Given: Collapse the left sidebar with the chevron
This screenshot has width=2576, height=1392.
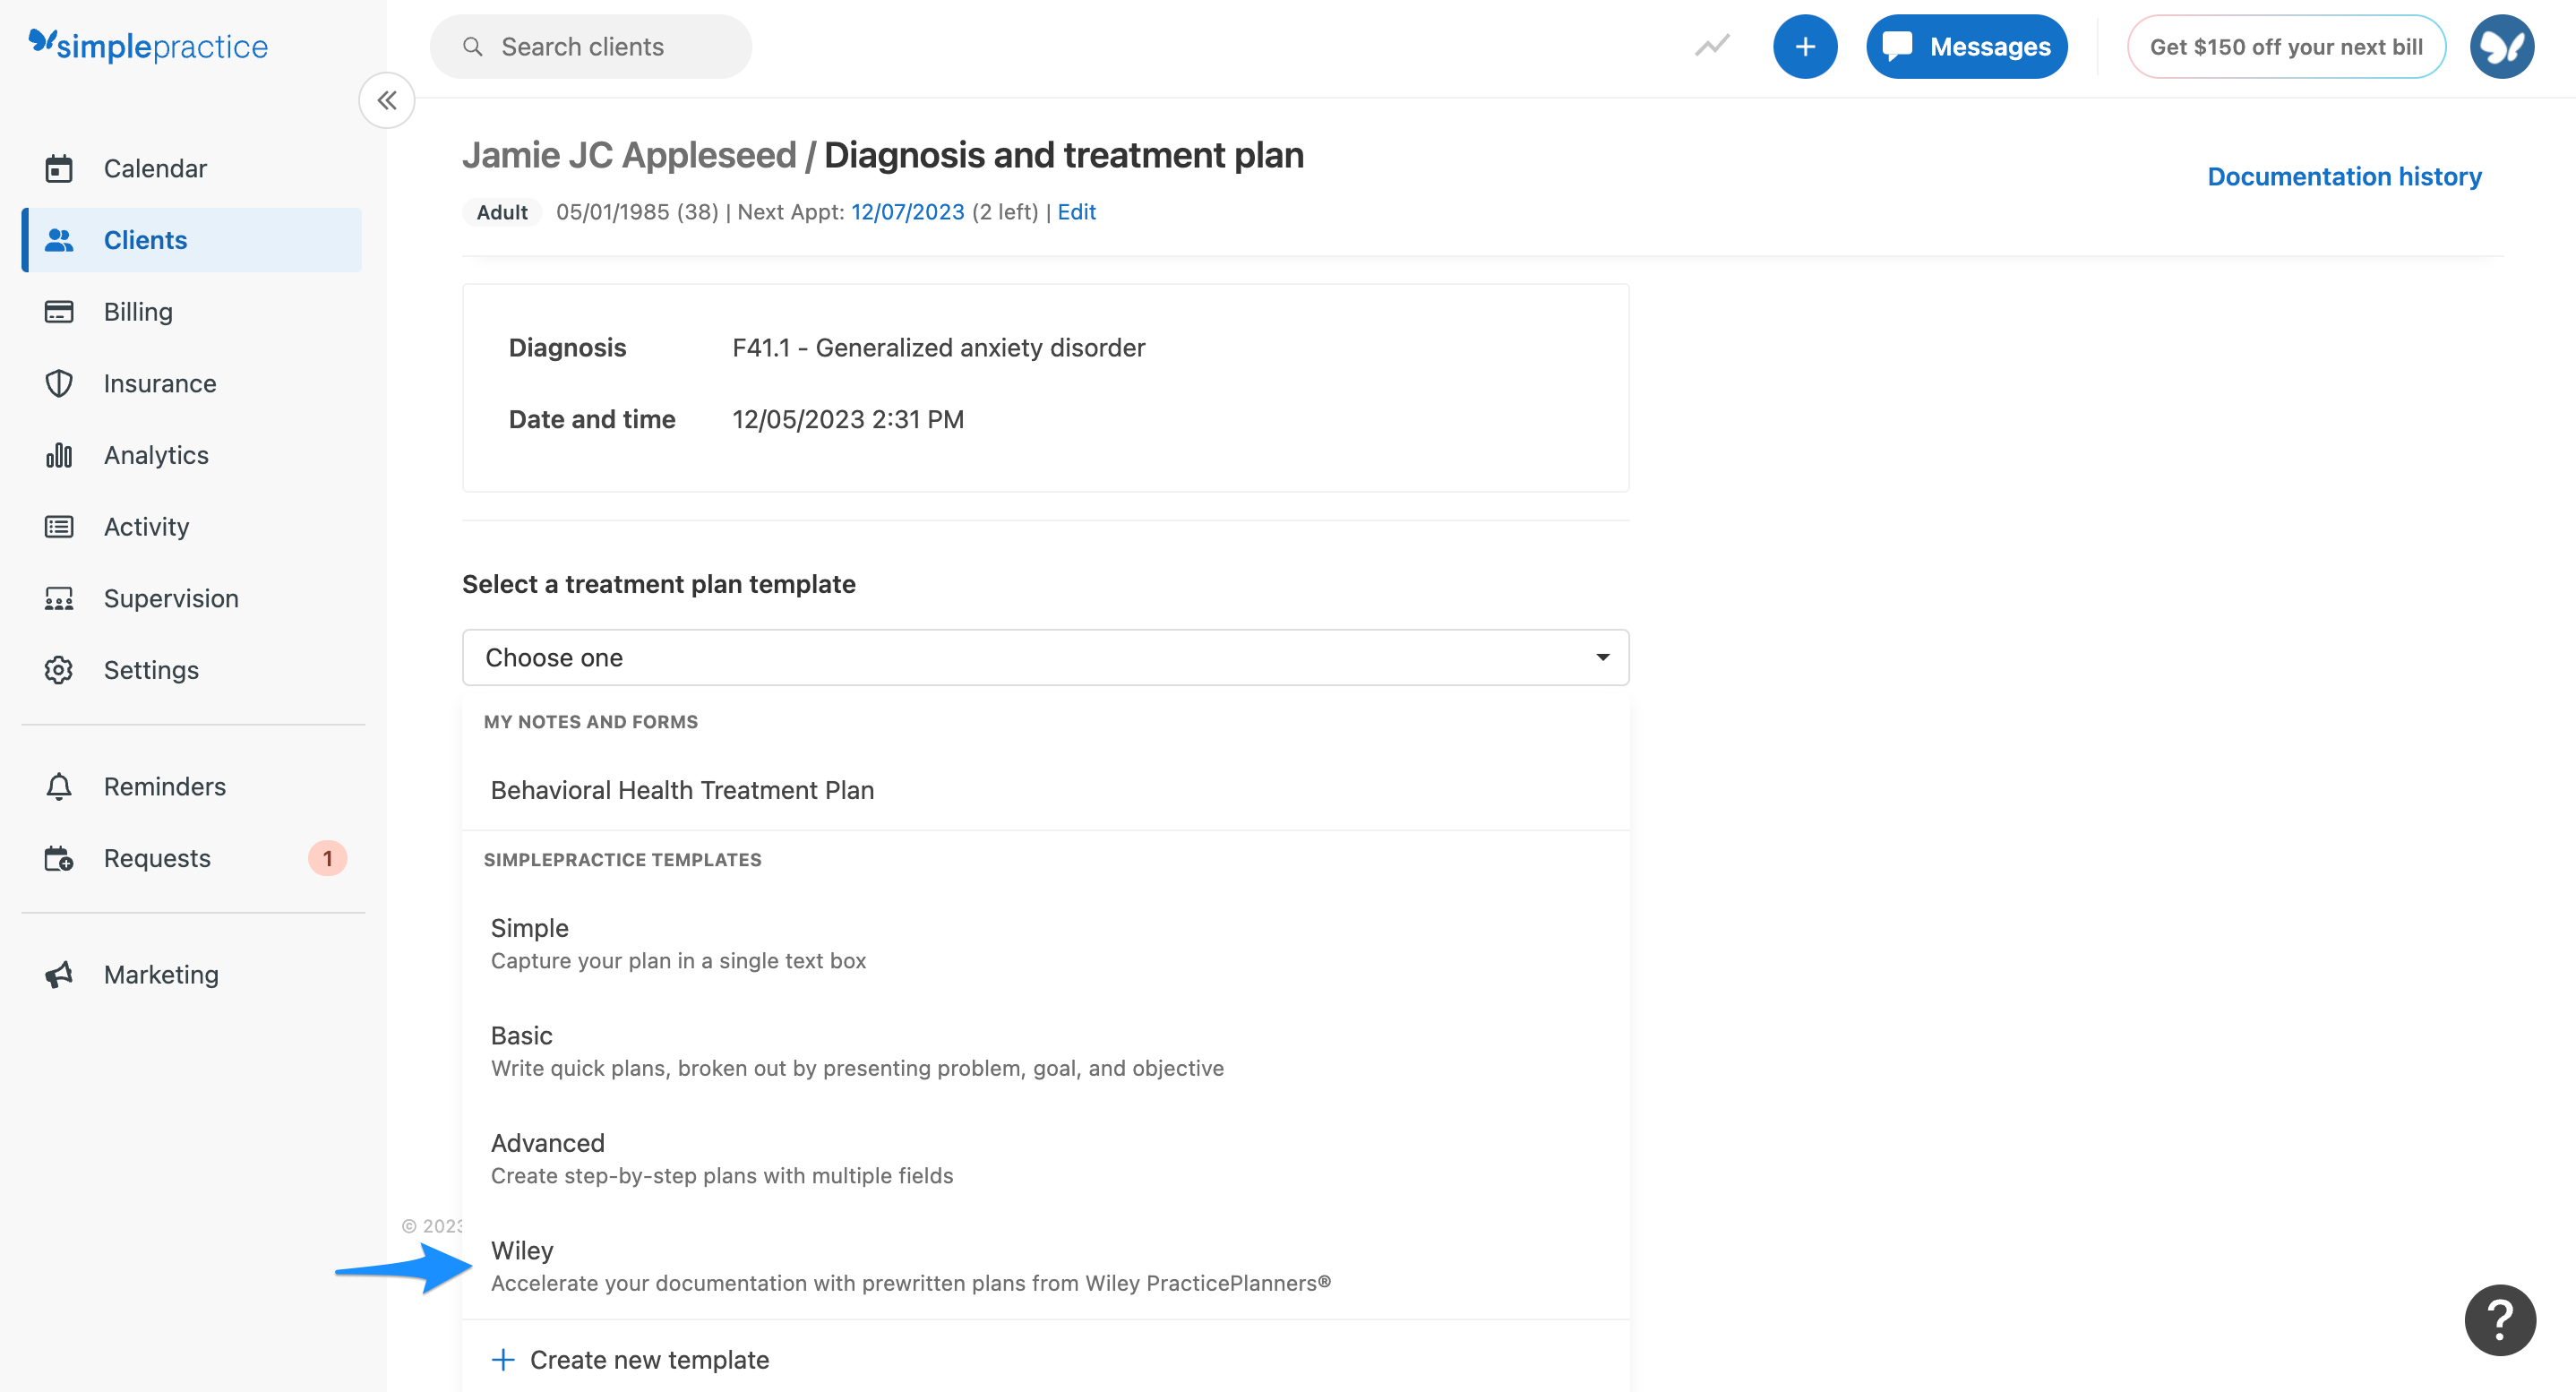Looking at the screenshot, I should pyautogui.click(x=387, y=100).
